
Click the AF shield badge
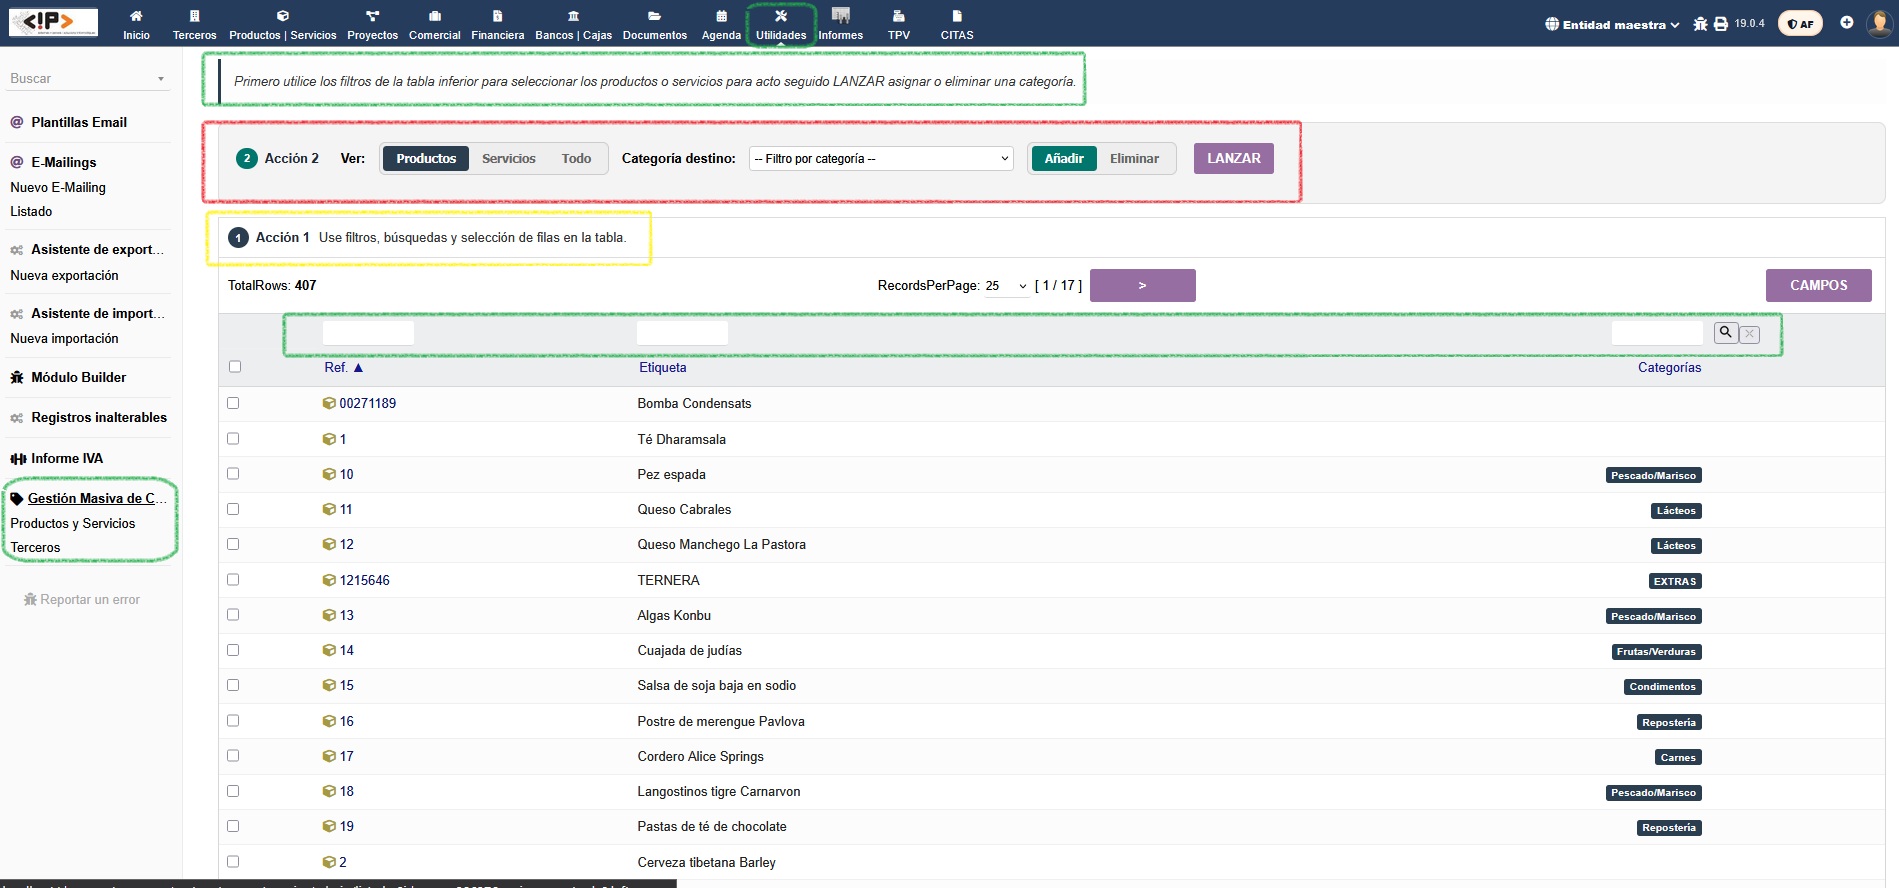(x=1800, y=24)
